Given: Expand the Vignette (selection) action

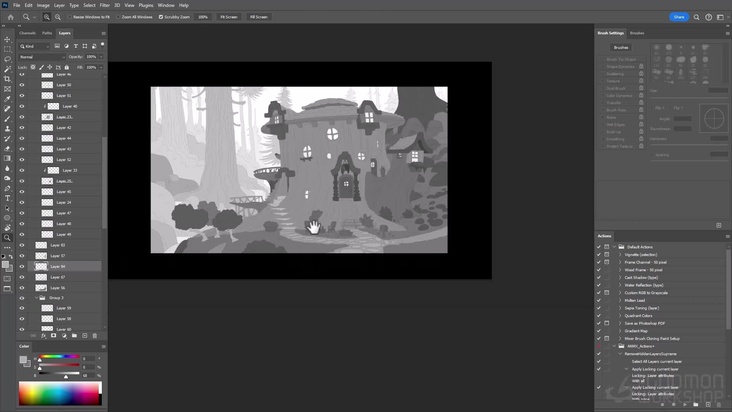Looking at the screenshot, I should (x=620, y=255).
